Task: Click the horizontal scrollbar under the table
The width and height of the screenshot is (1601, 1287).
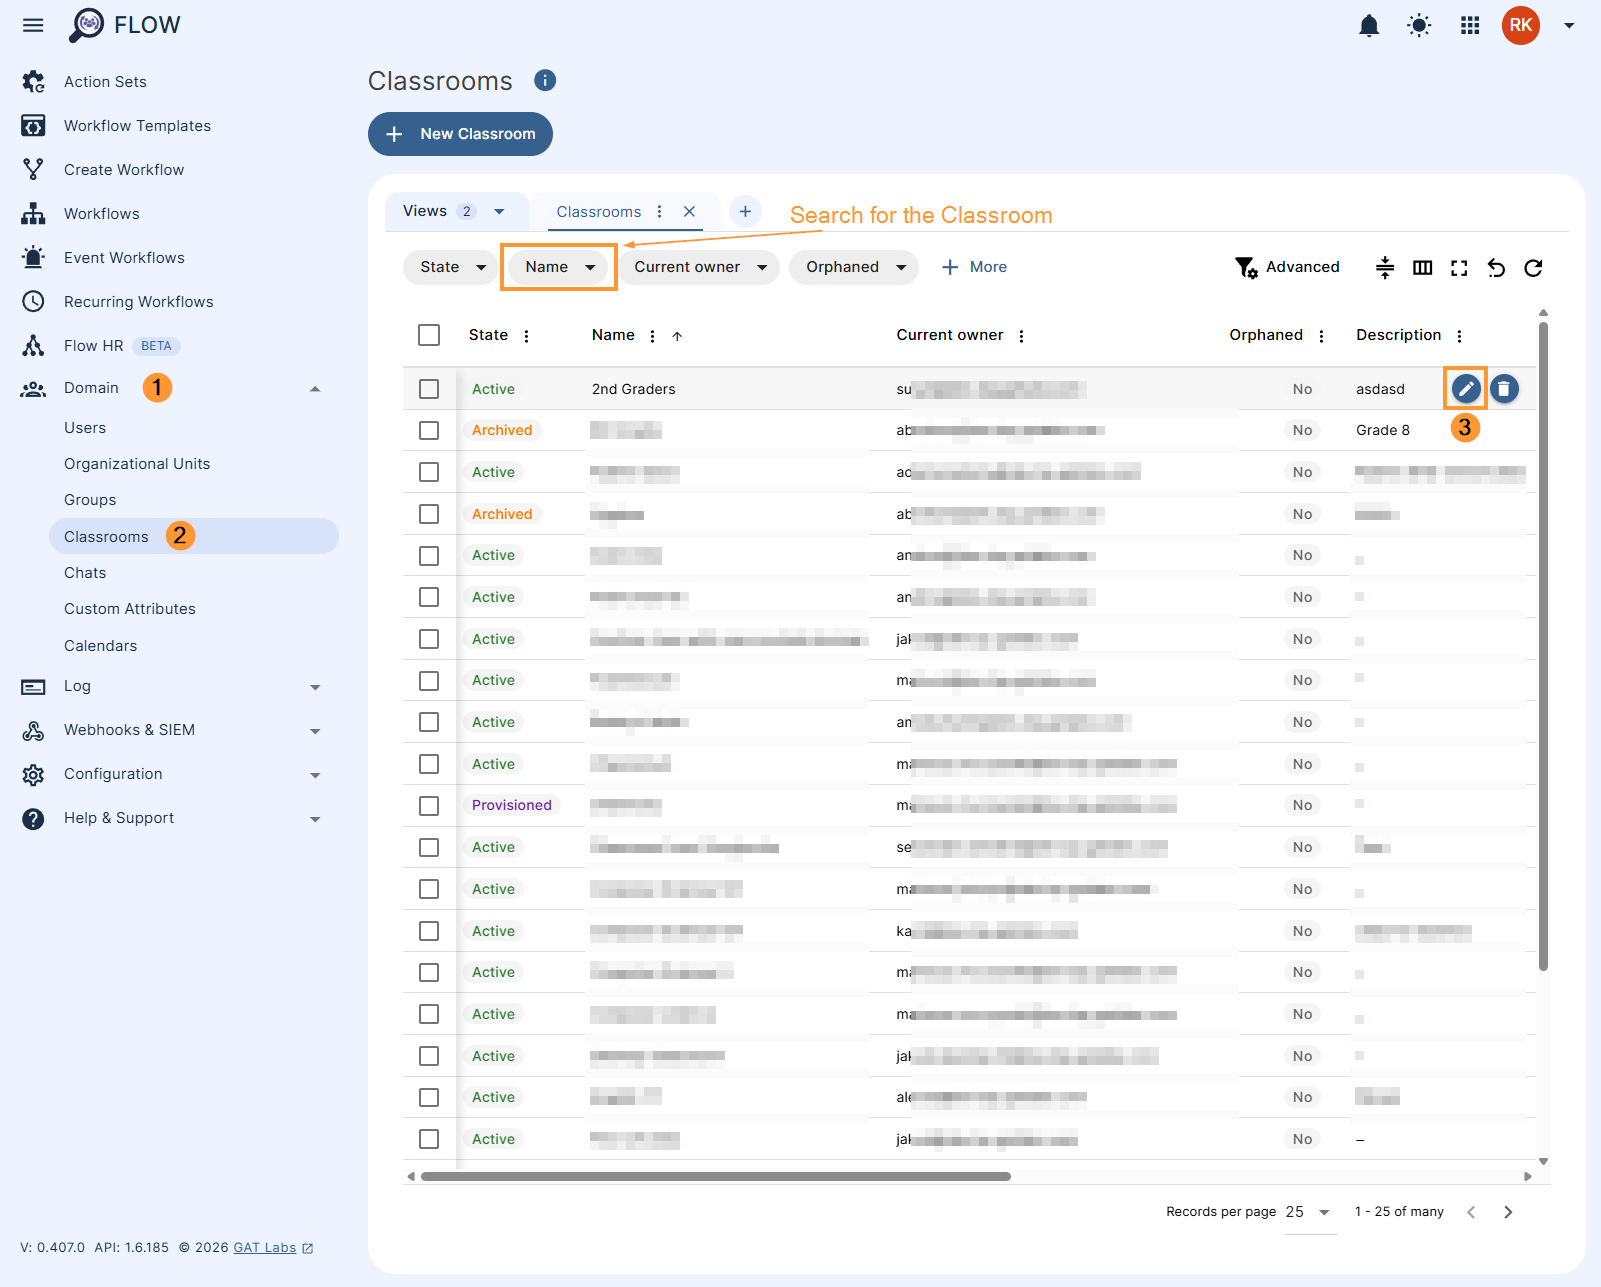Action: tap(715, 1177)
